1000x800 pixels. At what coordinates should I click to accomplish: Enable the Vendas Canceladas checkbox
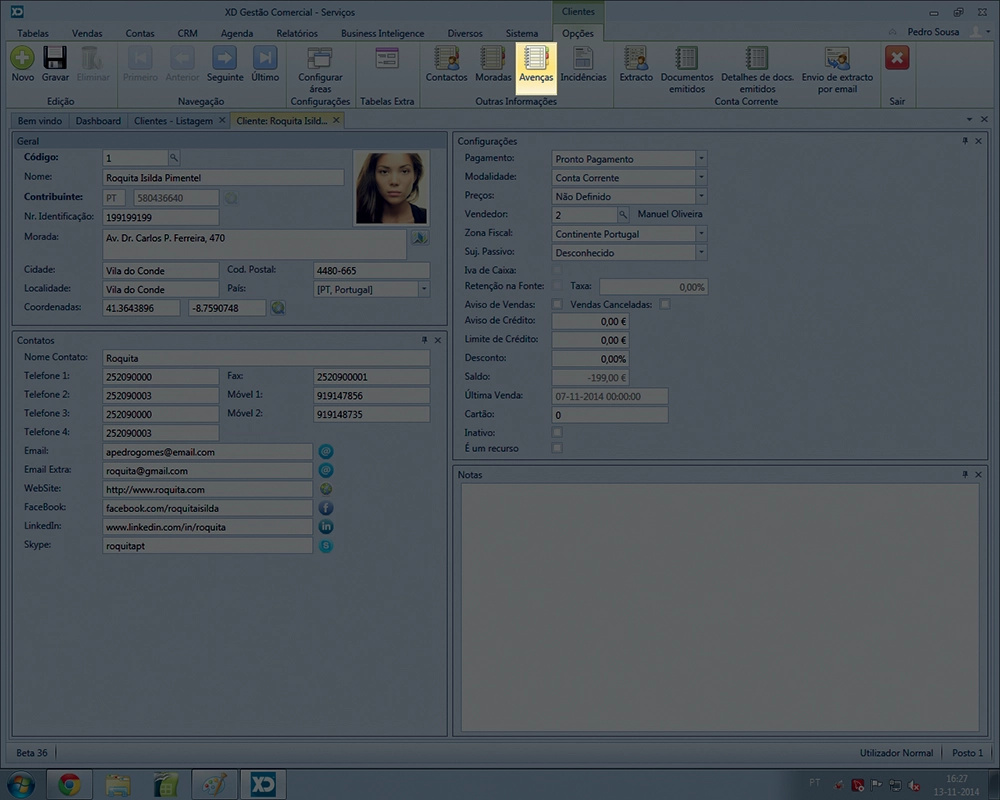[x=664, y=304]
